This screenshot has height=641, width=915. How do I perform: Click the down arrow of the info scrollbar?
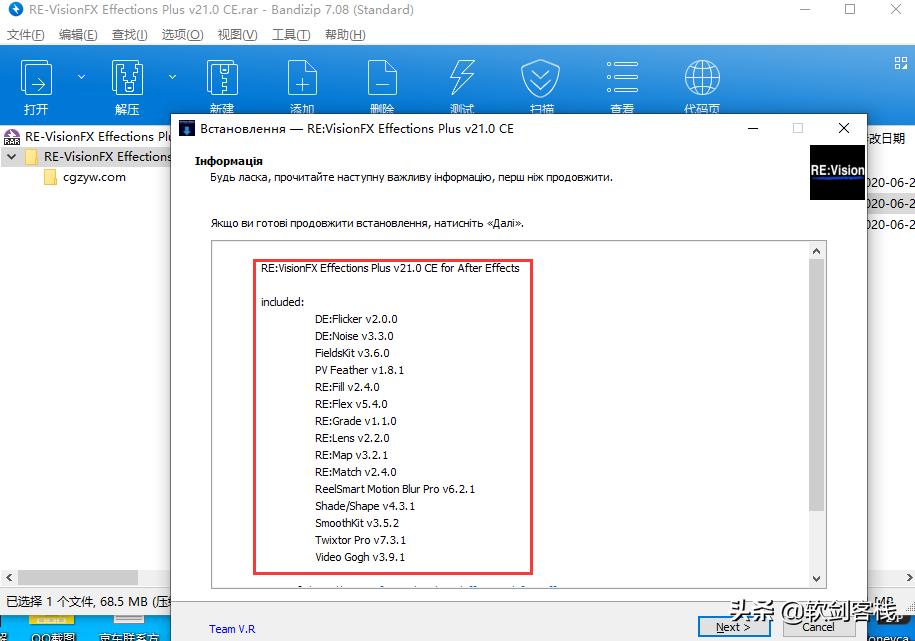click(817, 578)
